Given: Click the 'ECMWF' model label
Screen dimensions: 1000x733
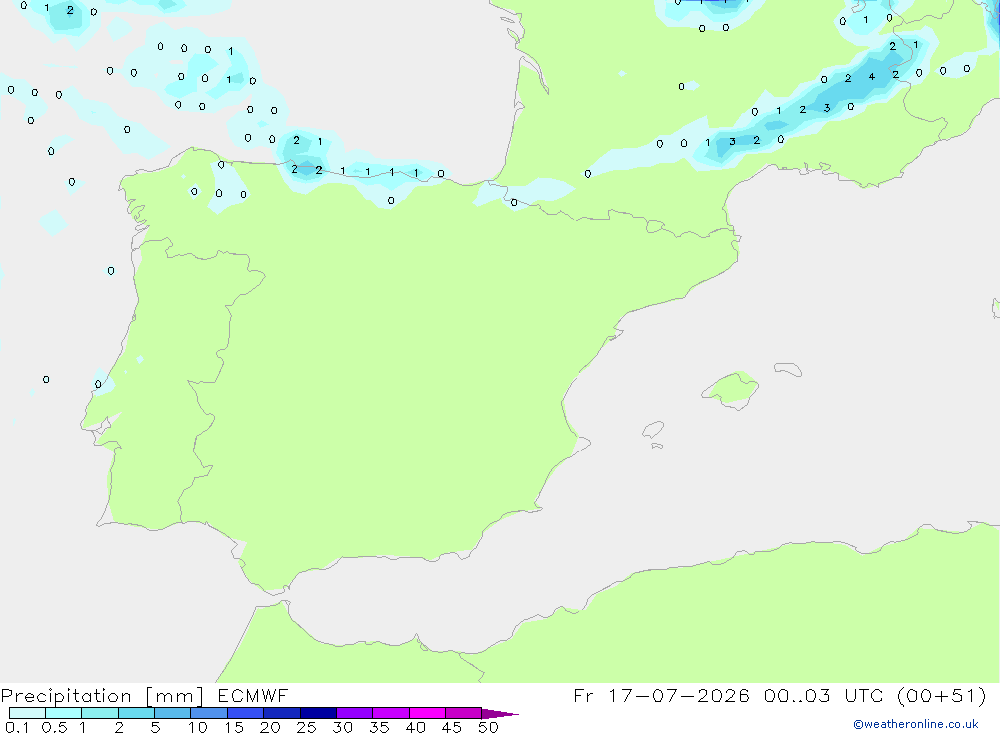Looking at the screenshot, I should (253, 696).
